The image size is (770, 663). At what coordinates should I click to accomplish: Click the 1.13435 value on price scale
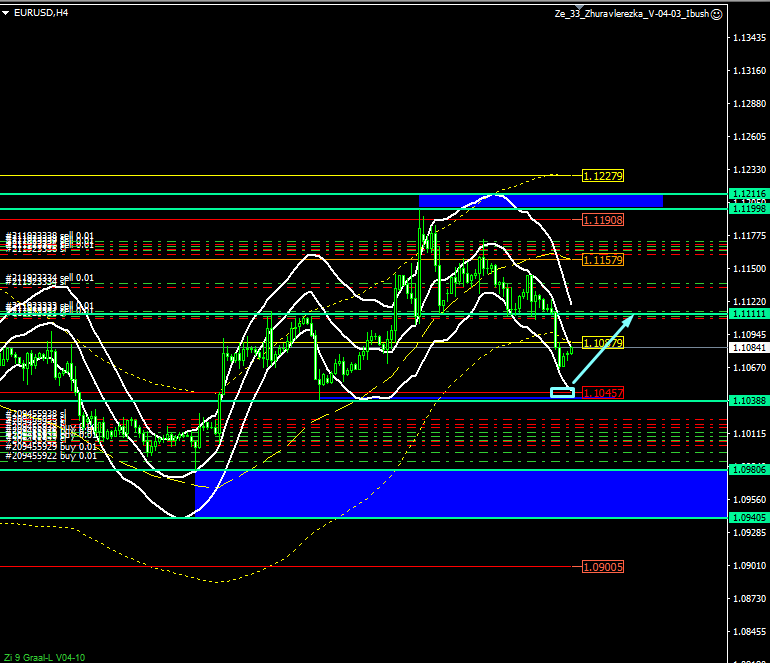tap(749, 38)
